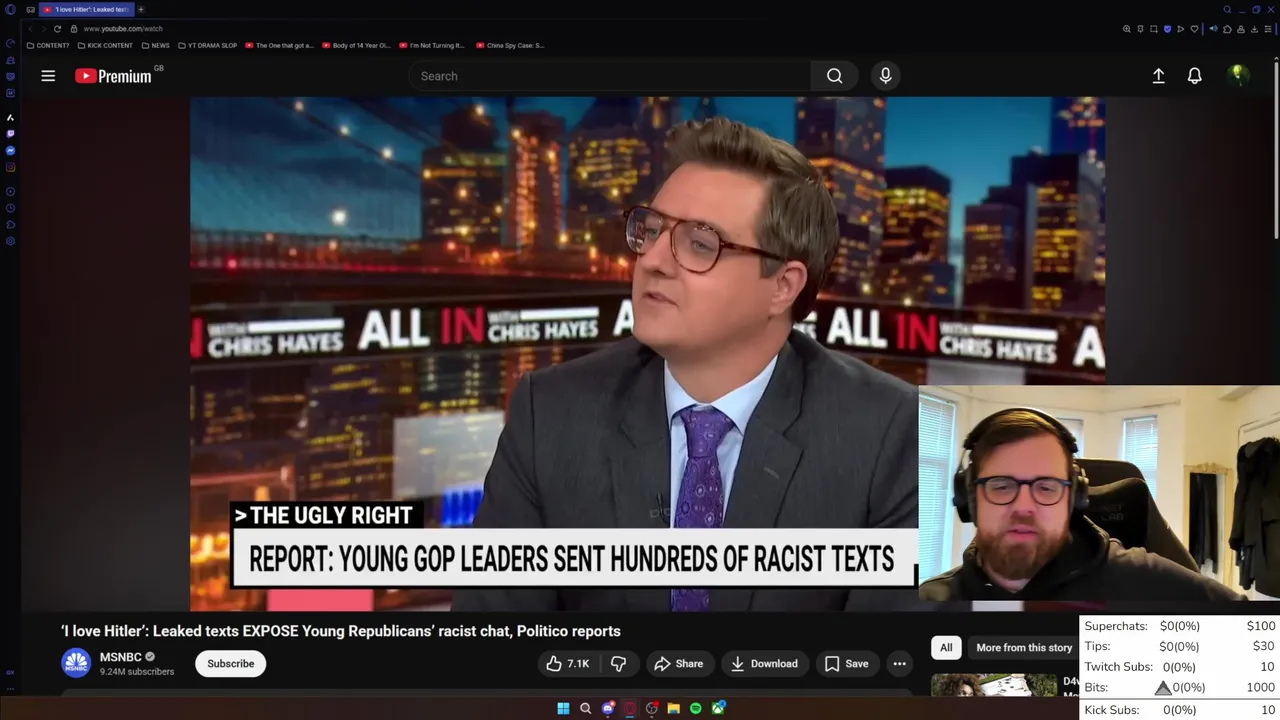Click the page vertical scrollbar

[1276, 150]
